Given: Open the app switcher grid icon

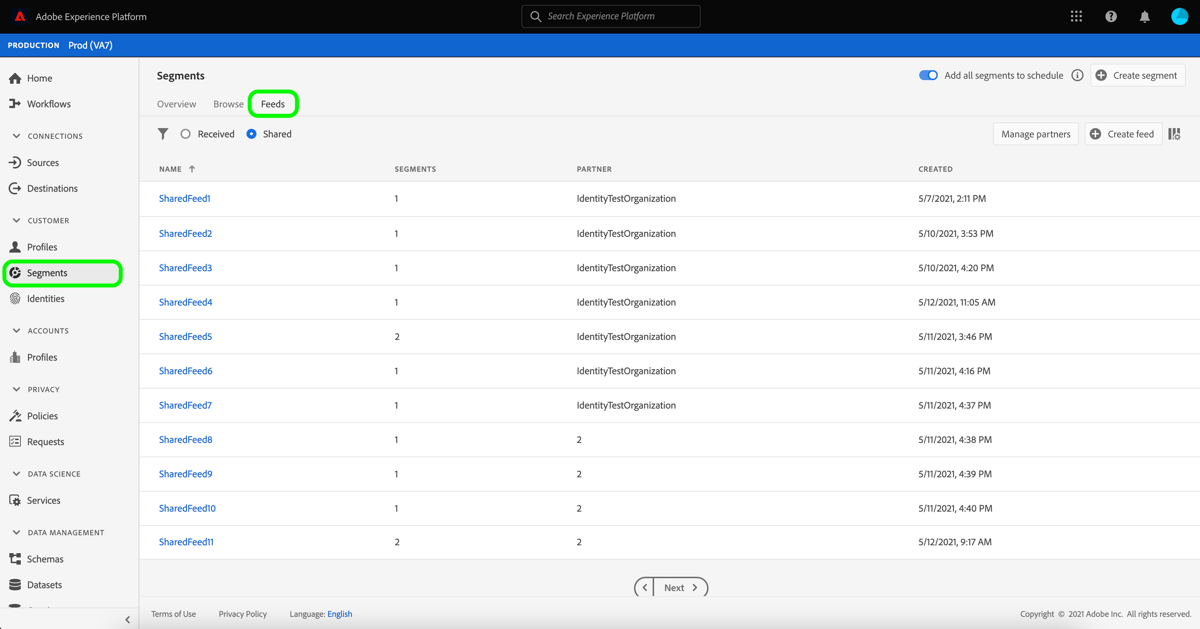Looking at the screenshot, I should click(x=1075, y=16).
